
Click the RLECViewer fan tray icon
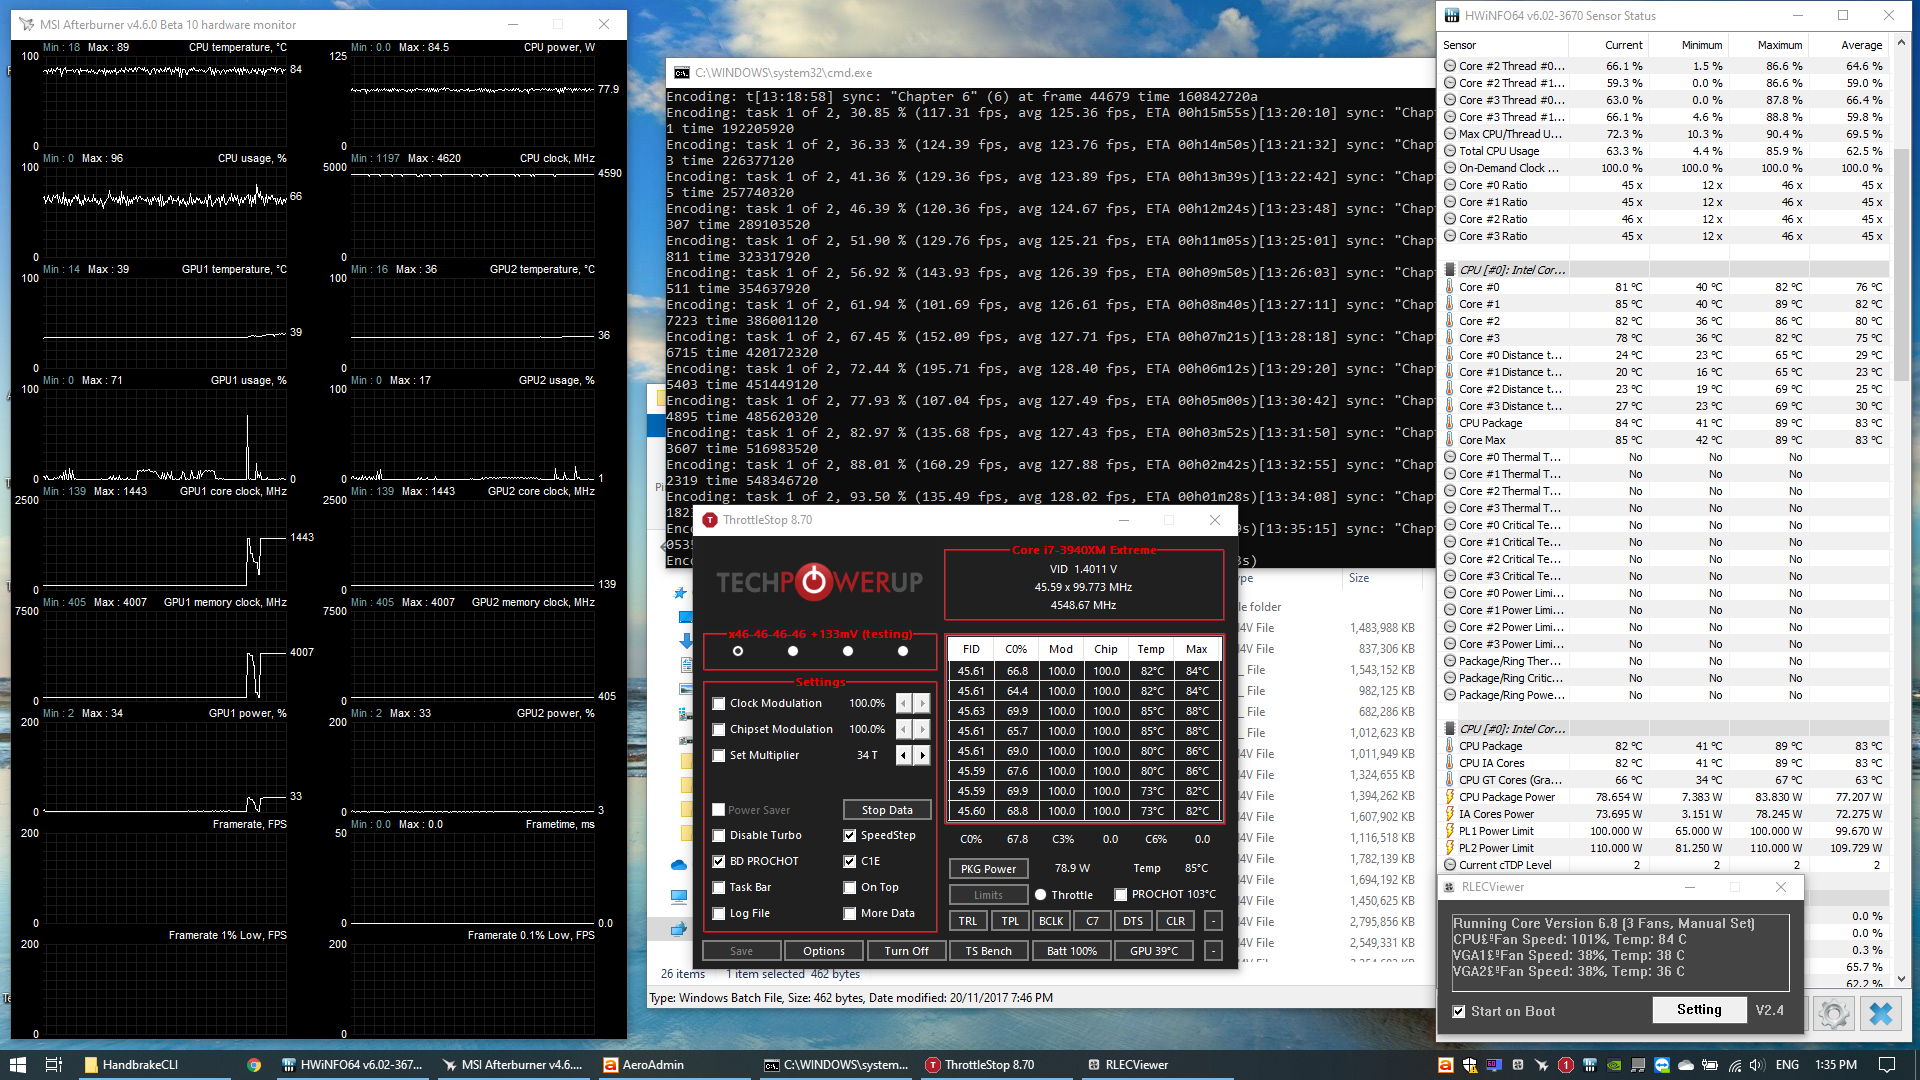[1518, 1065]
